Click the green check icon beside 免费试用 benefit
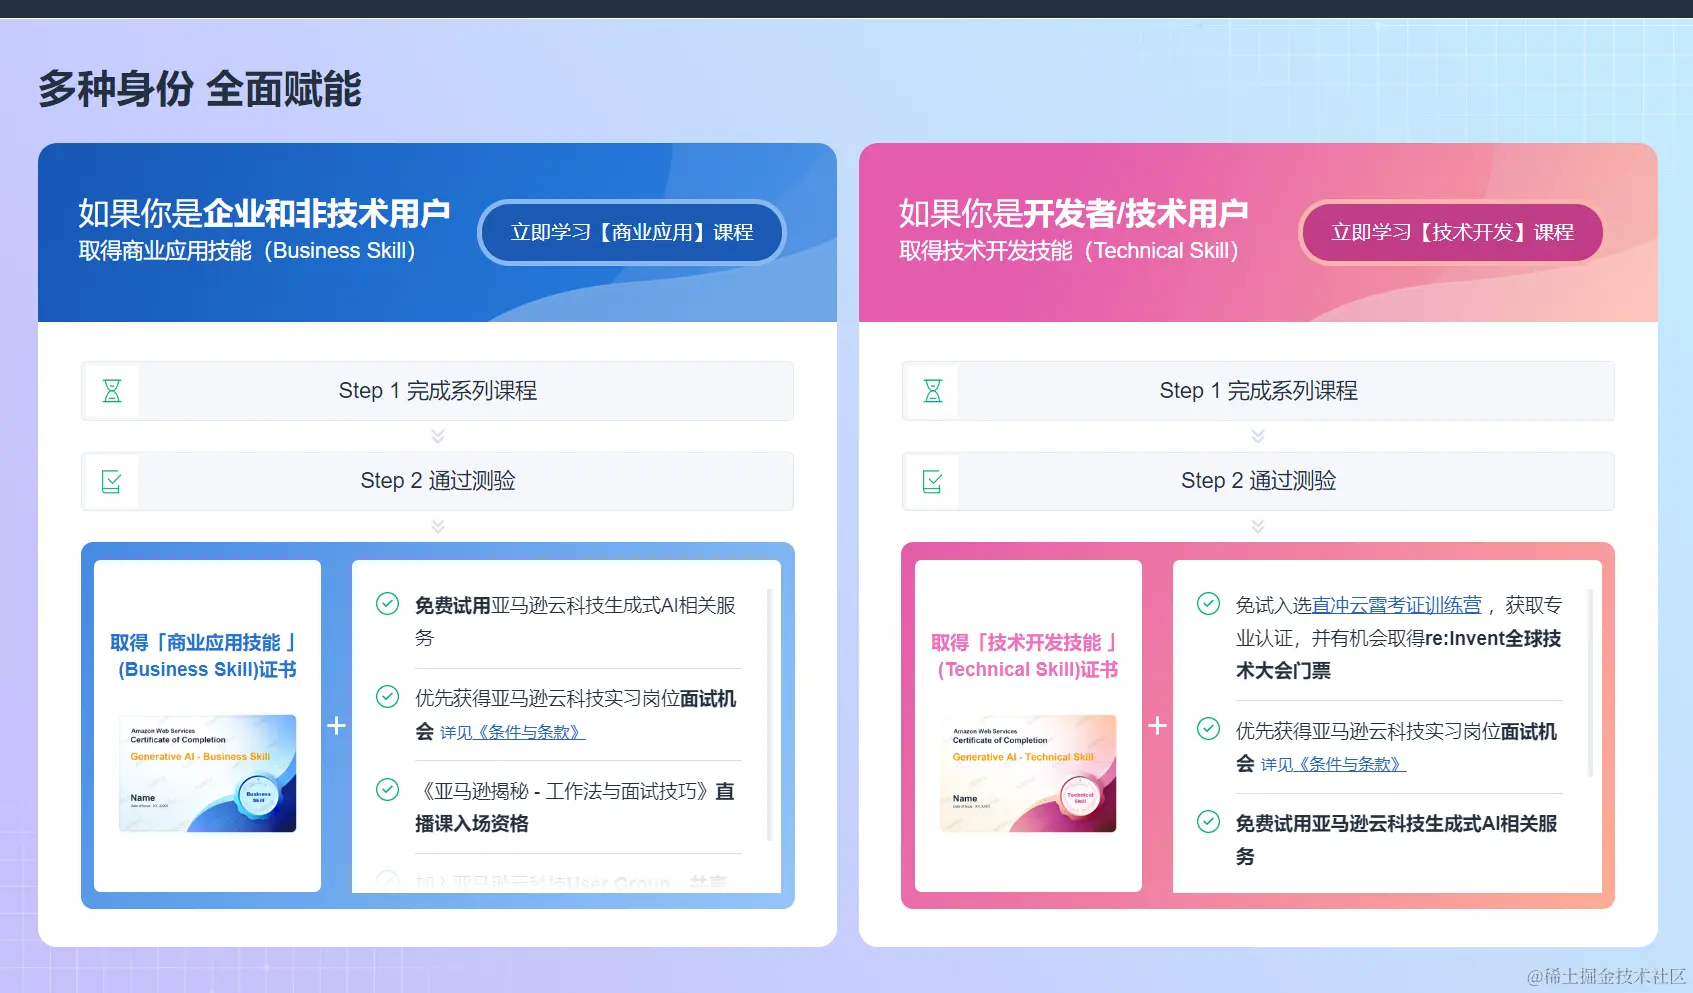 pyautogui.click(x=387, y=604)
